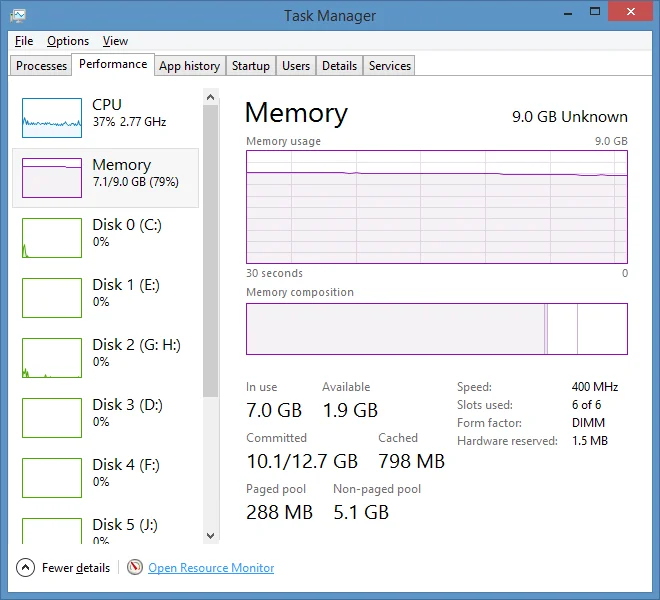The height and width of the screenshot is (600, 660).
Task: Click the Memory mini graph in sidebar
Action: pyautogui.click(x=52, y=178)
